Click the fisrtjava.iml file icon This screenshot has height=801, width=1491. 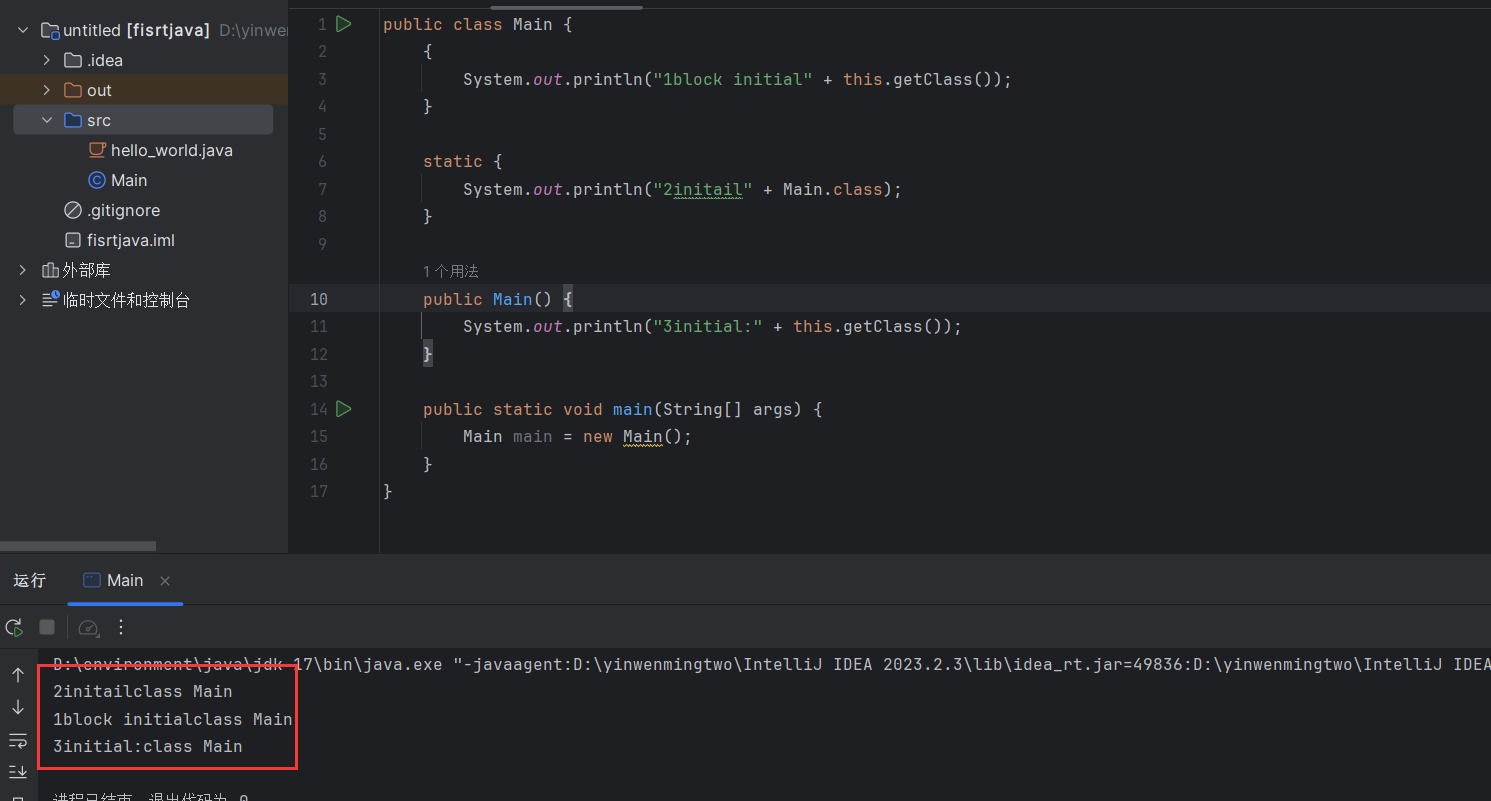tap(72, 240)
